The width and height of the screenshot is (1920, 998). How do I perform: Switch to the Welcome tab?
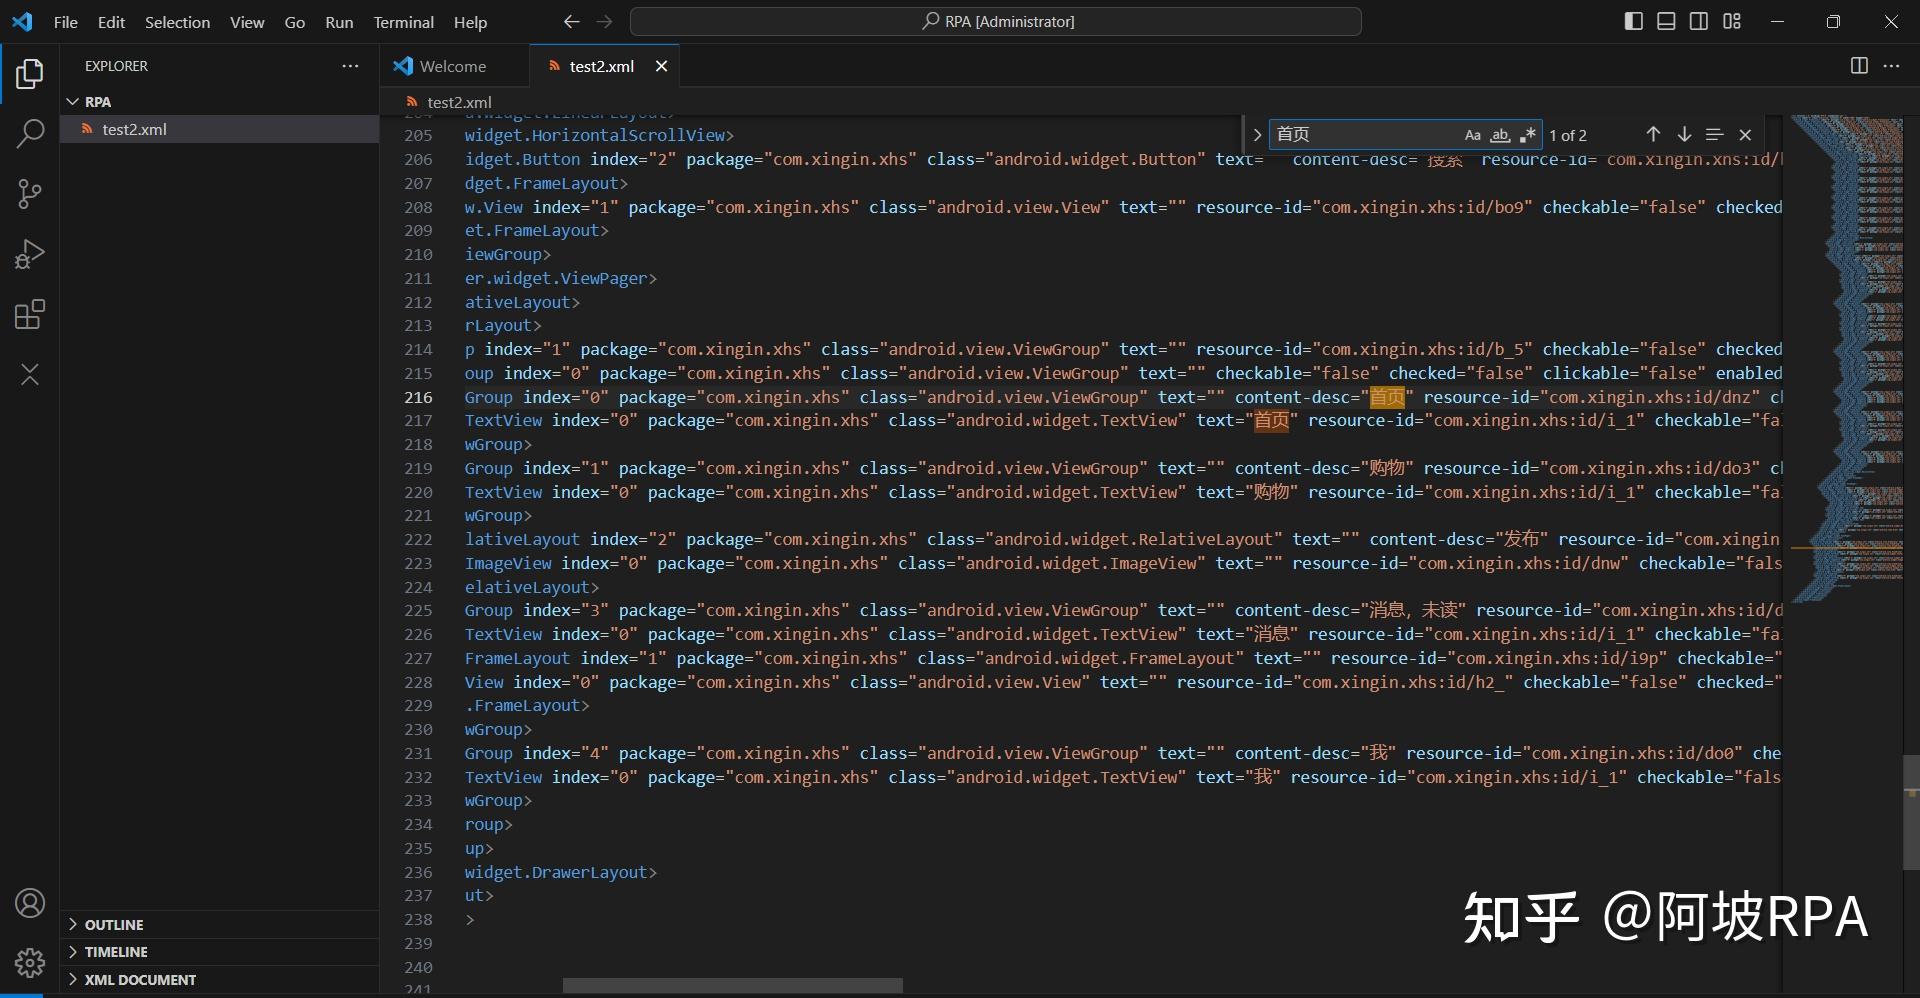click(x=452, y=66)
